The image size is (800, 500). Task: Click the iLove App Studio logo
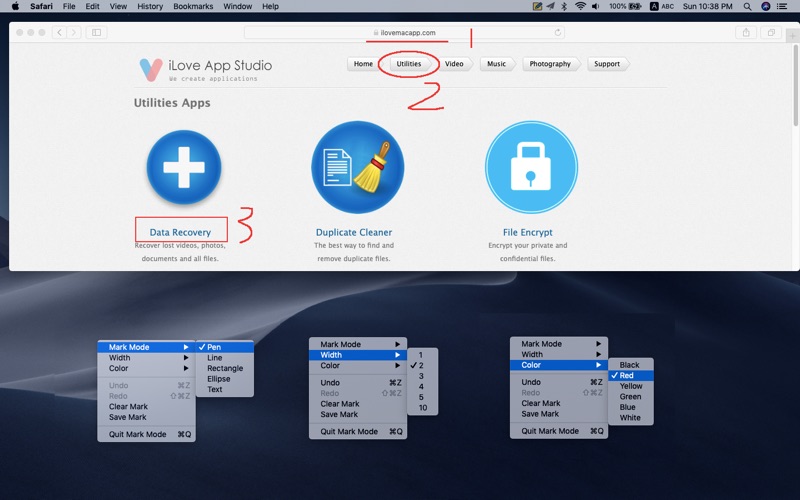click(x=206, y=69)
